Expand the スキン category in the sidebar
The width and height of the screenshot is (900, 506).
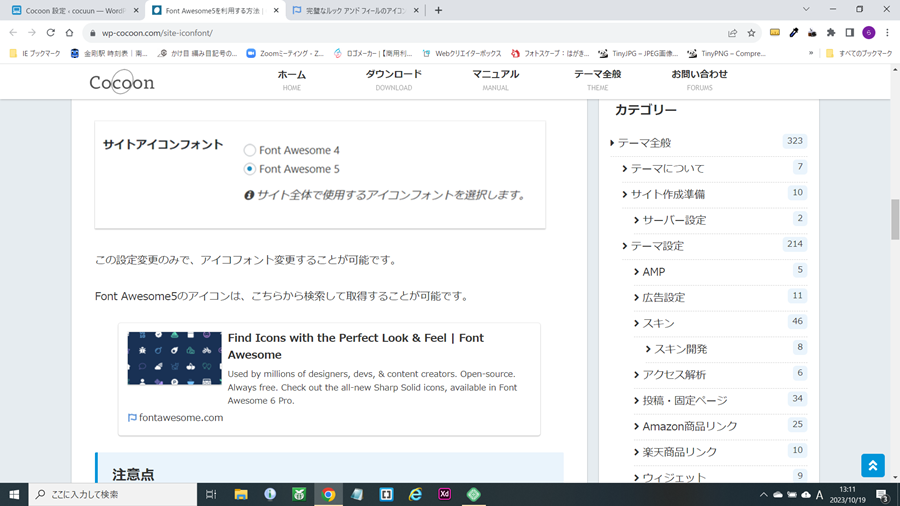click(x=637, y=323)
